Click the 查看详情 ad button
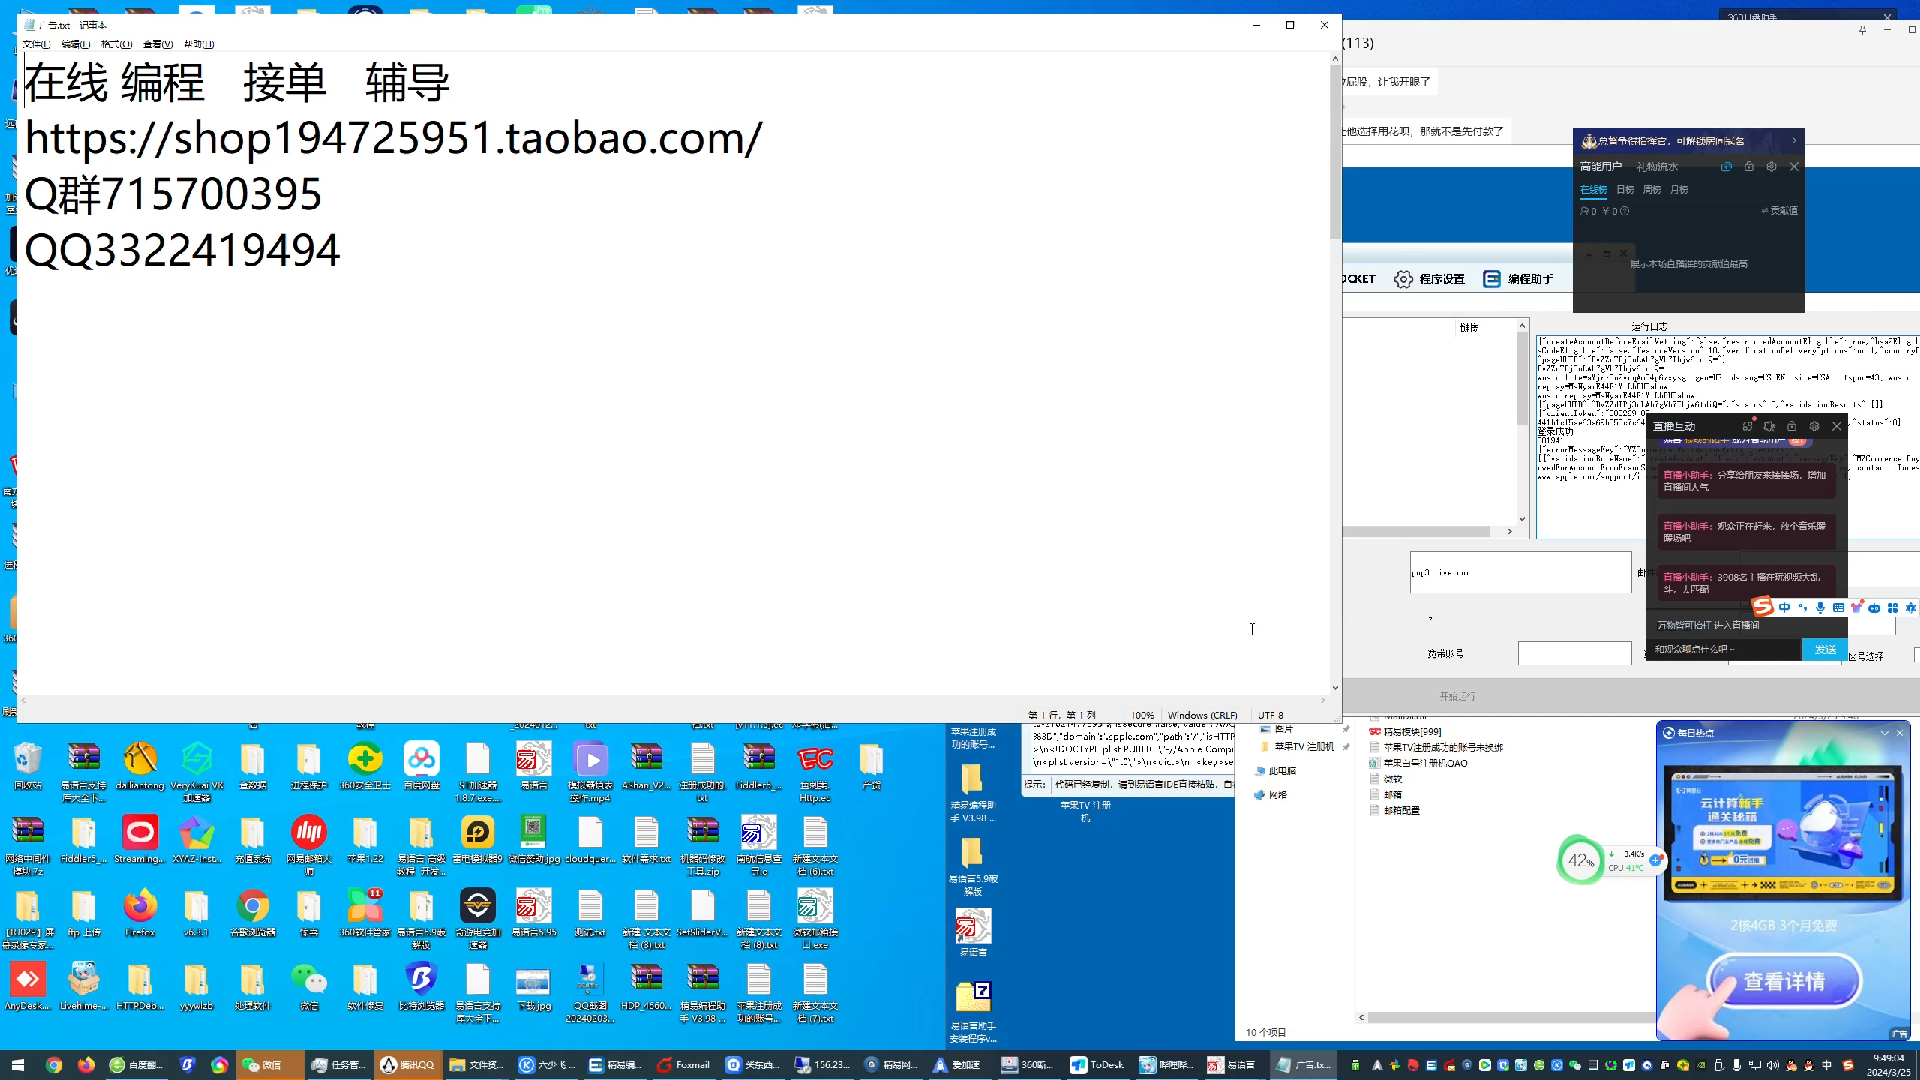1920x1080 pixels. point(1784,982)
